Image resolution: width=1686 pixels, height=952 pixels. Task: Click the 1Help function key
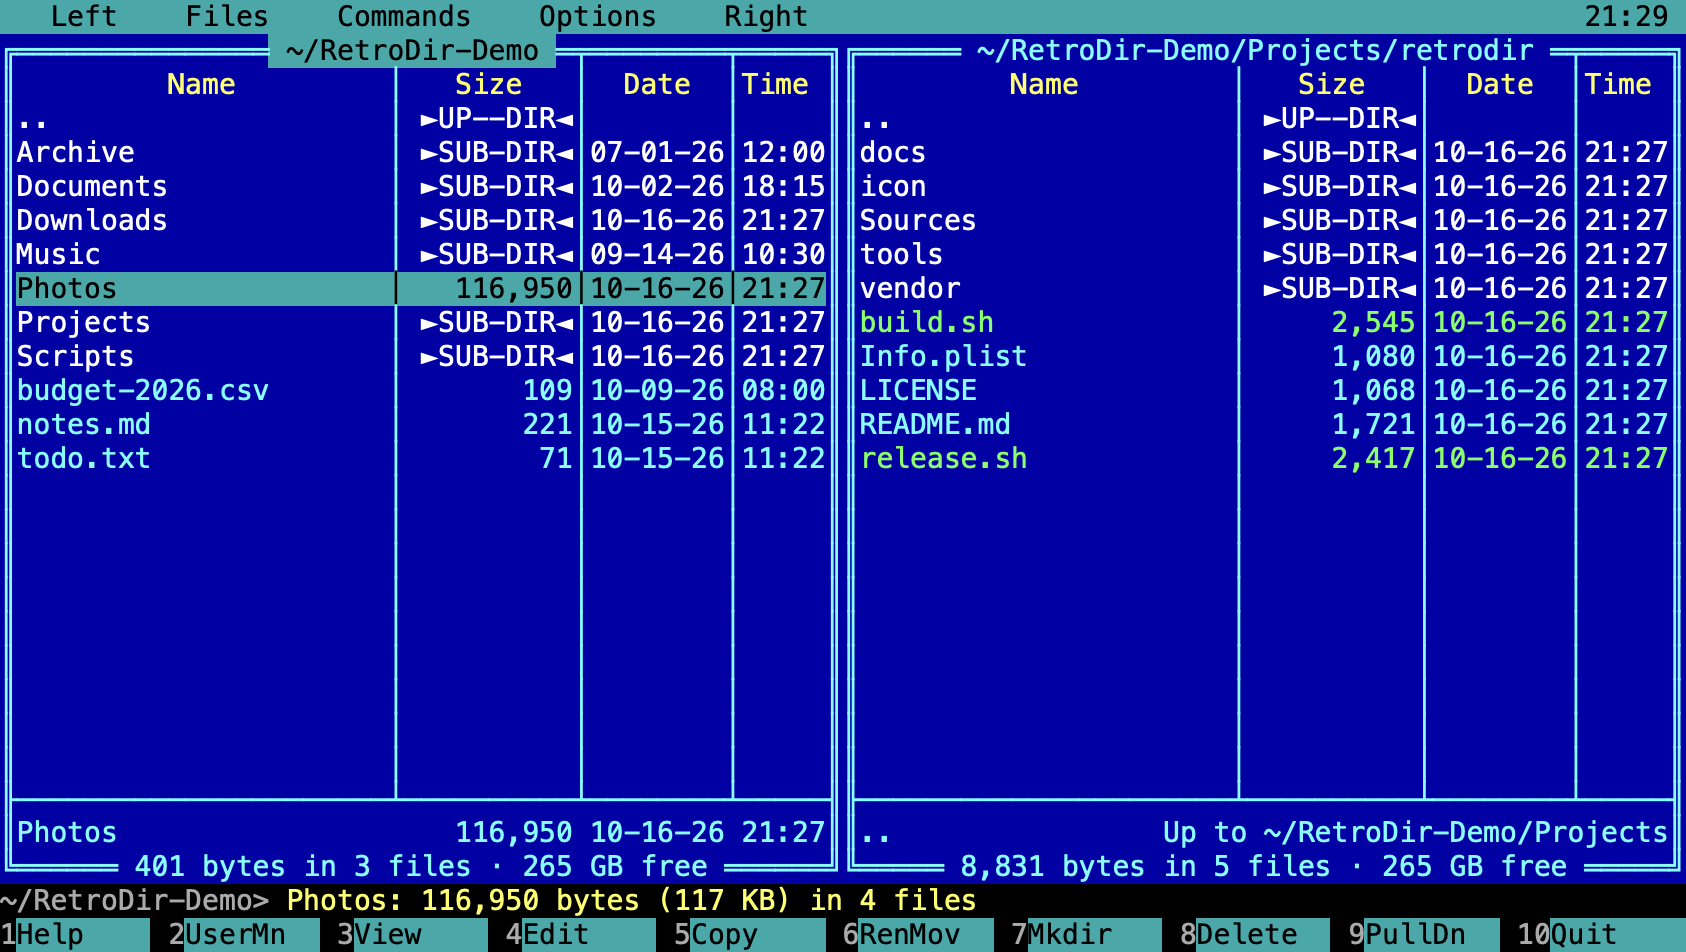(75, 934)
